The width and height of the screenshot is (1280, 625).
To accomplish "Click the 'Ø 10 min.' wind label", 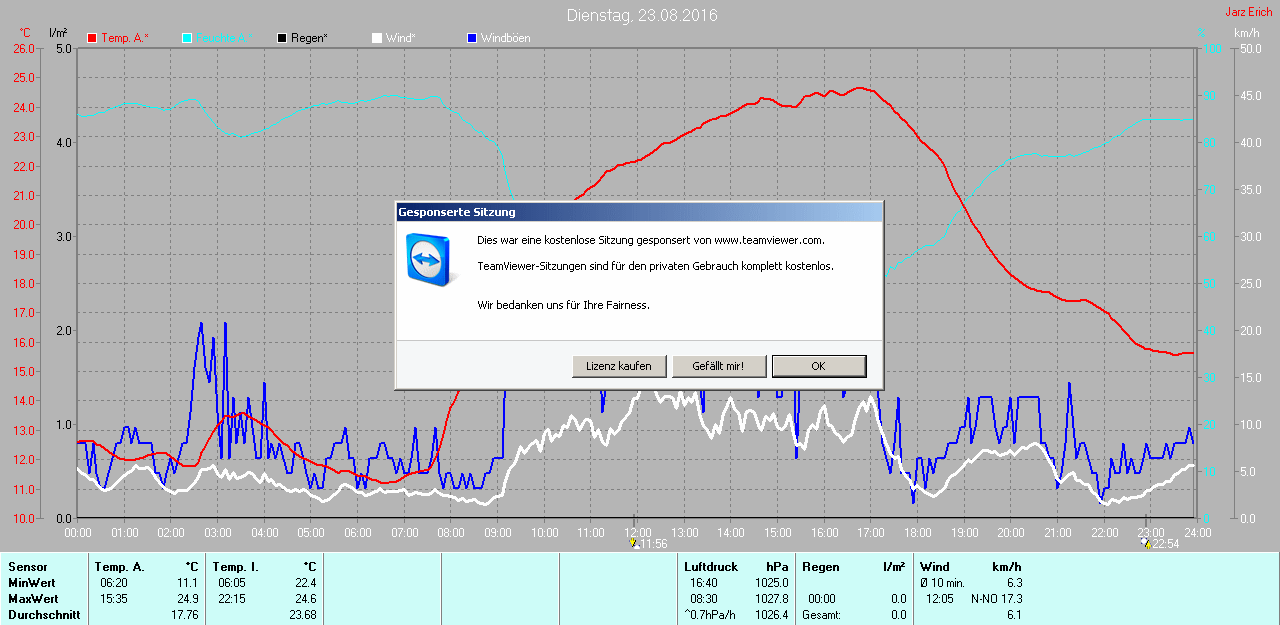I will (x=942, y=583).
